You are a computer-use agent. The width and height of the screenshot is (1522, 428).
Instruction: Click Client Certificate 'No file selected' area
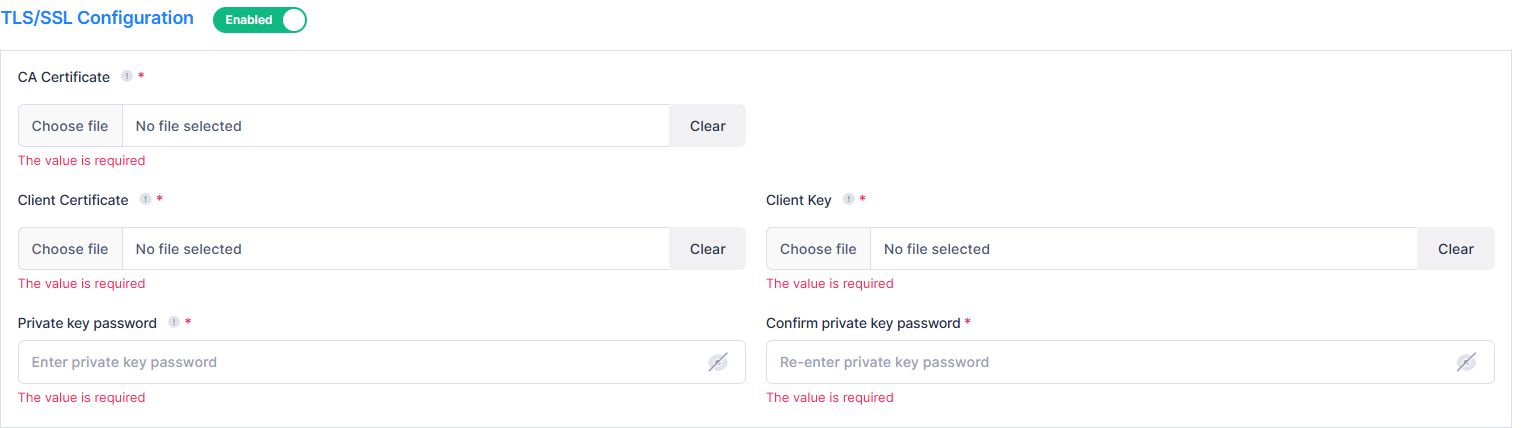396,249
